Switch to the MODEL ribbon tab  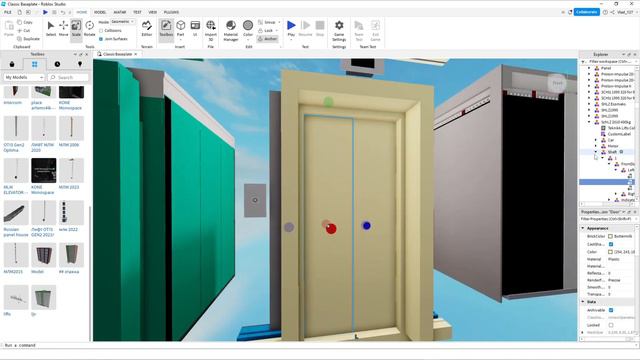(x=100, y=12)
